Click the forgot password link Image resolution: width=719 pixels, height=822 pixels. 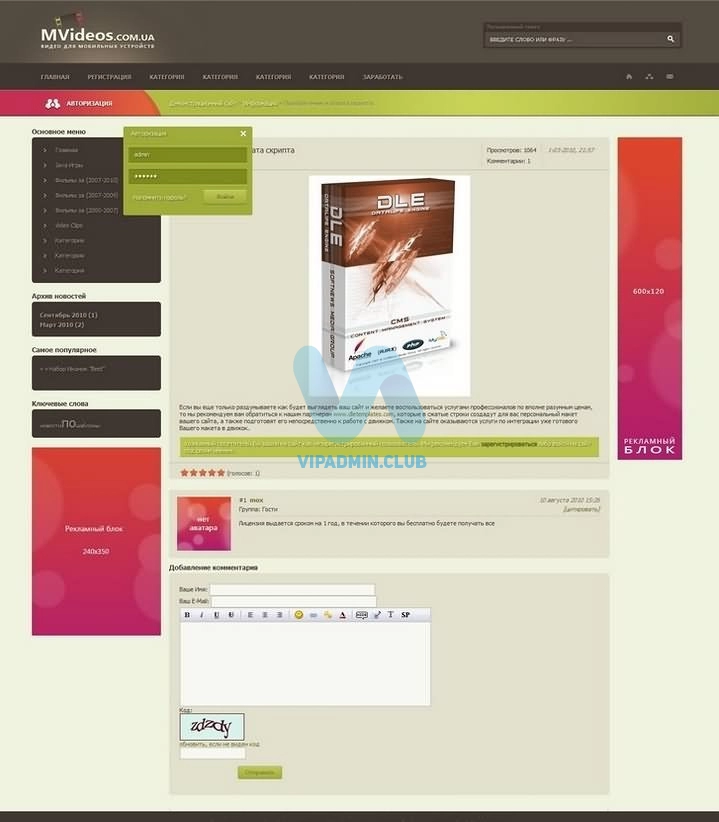click(159, 198)
